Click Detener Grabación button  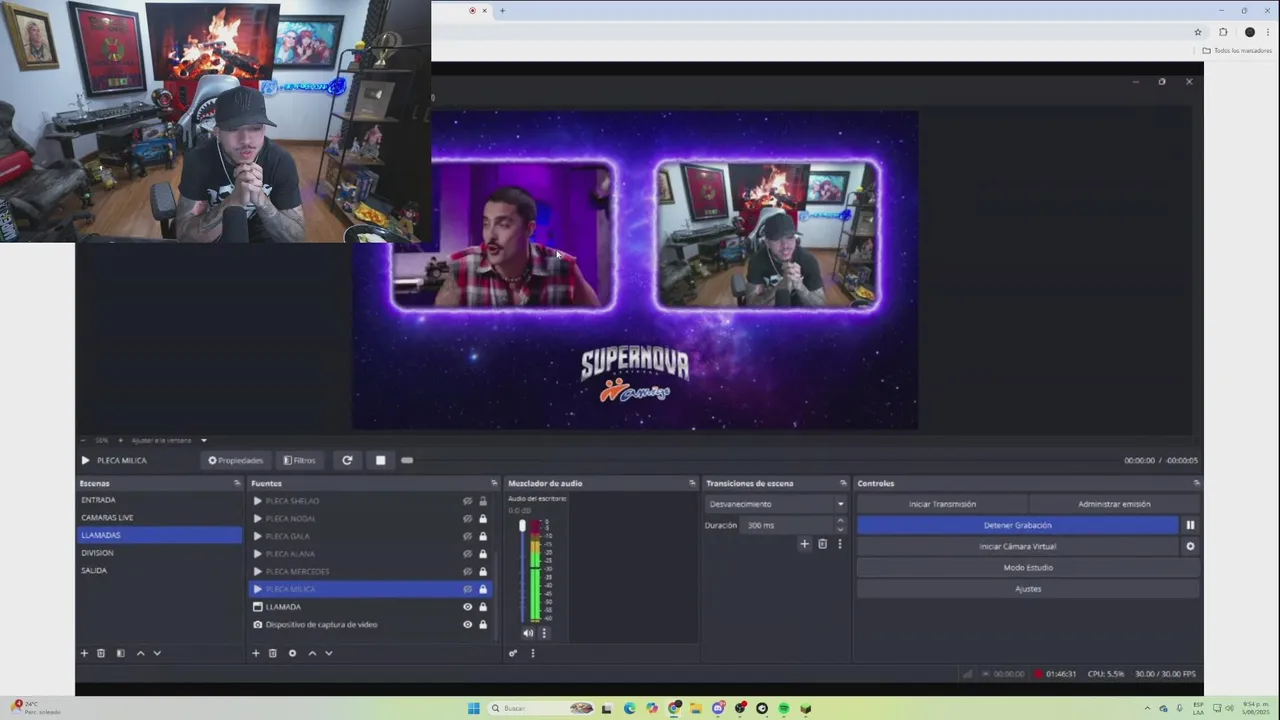(1018, 525)
